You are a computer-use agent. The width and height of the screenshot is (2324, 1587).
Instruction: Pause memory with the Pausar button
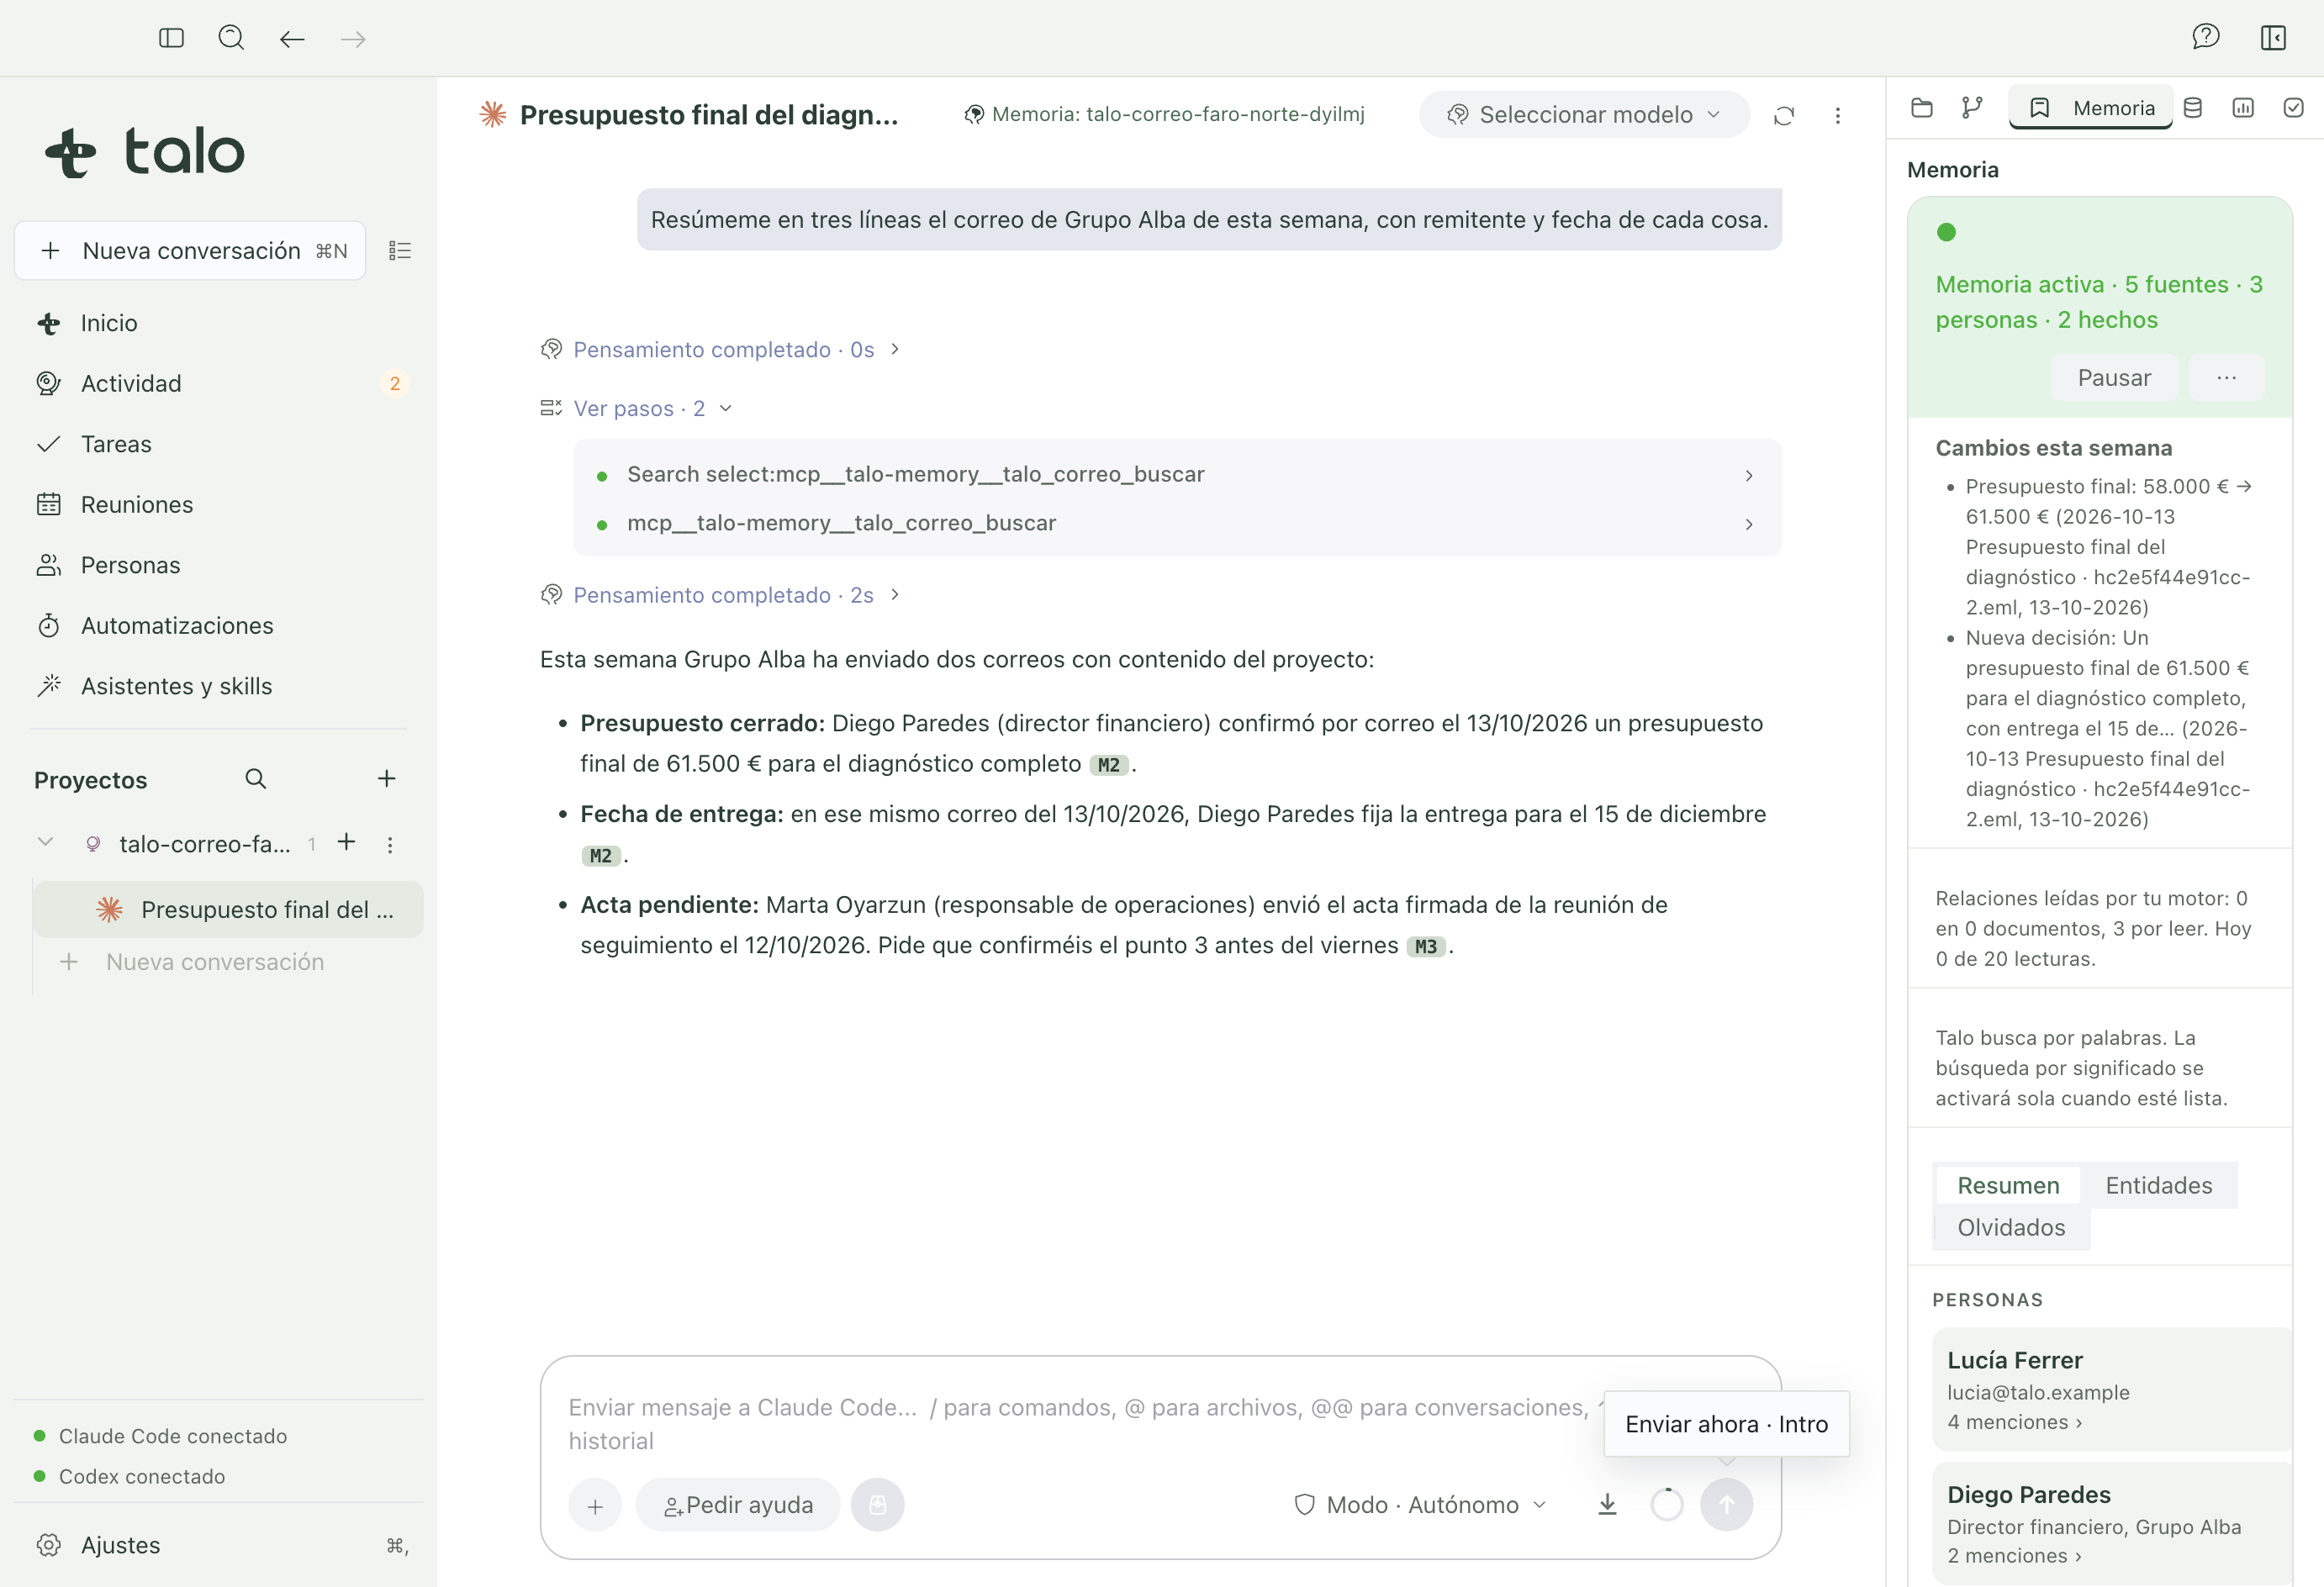pyautogui.click(x=2114, y=378)
